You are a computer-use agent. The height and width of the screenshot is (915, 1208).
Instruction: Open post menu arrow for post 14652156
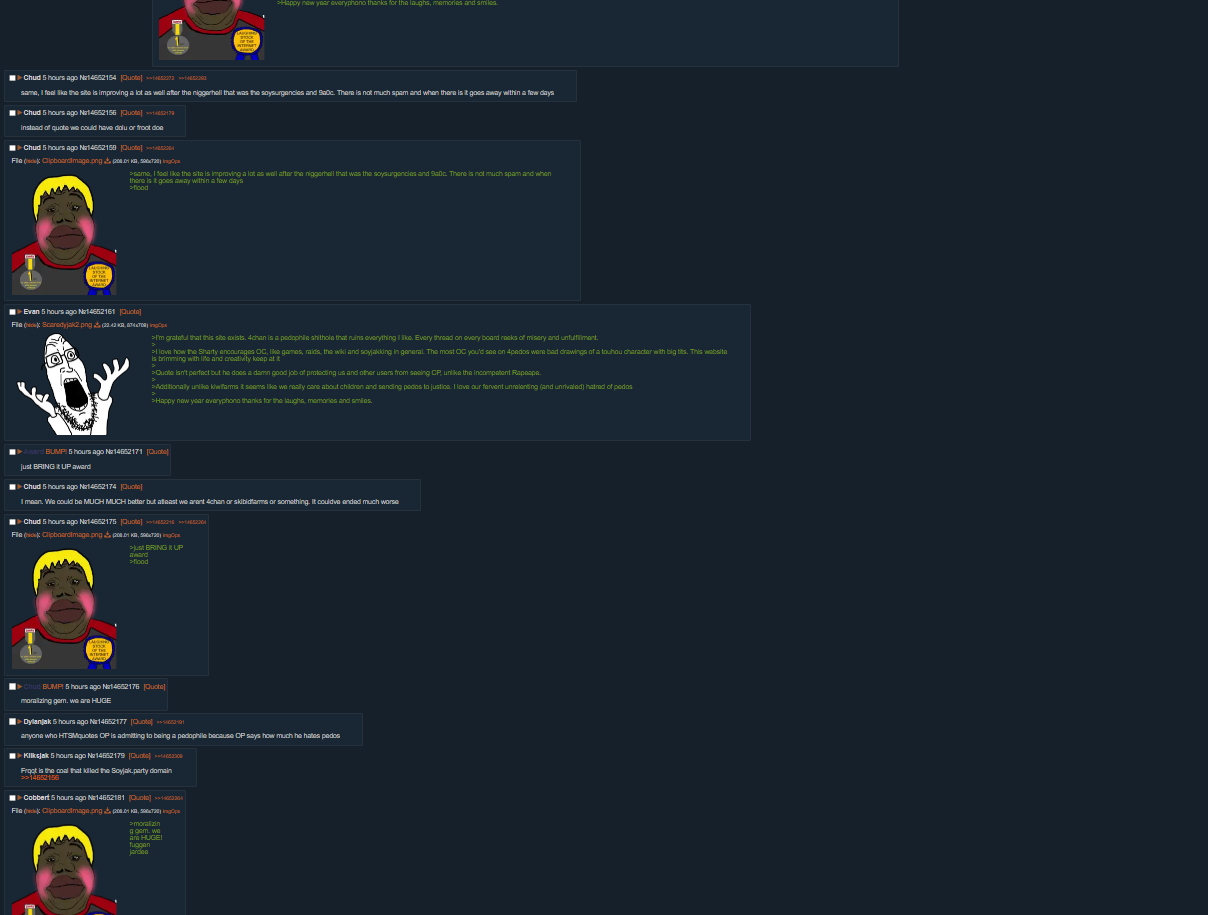click(19, 113)
